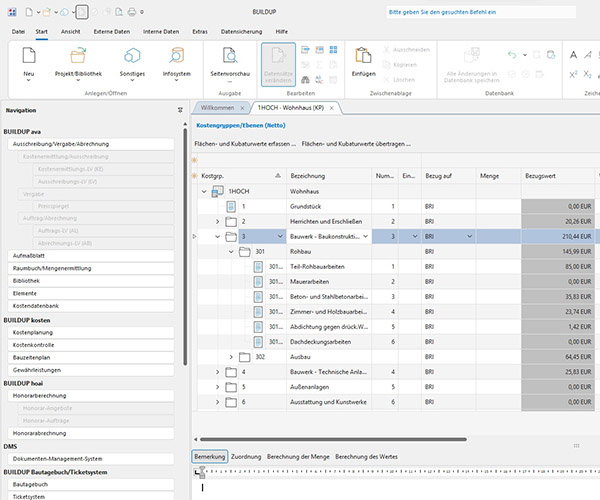Open the undo history dropdown arrow

click(525, 55)
